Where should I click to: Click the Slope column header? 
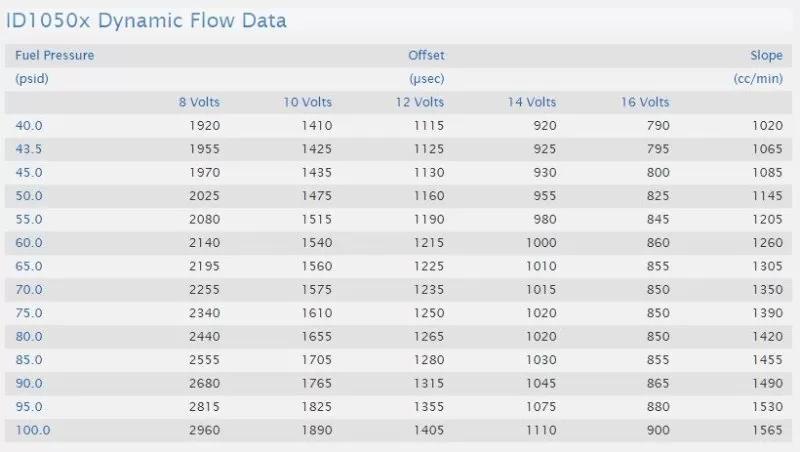766,55
